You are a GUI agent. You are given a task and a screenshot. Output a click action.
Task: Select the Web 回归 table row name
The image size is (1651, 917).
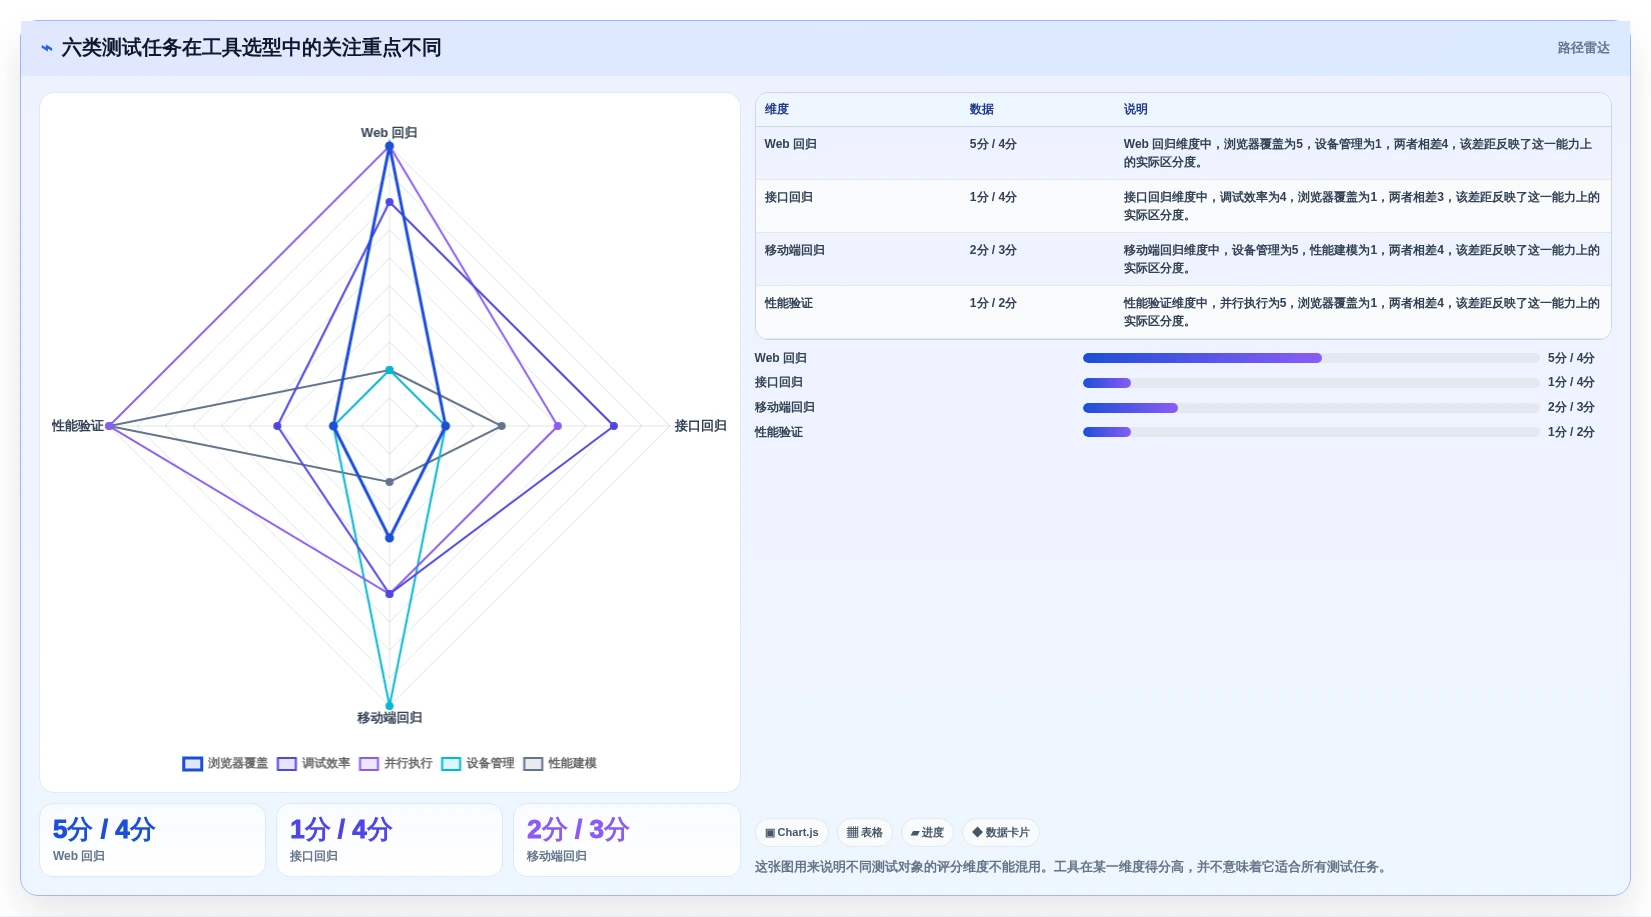790,144
